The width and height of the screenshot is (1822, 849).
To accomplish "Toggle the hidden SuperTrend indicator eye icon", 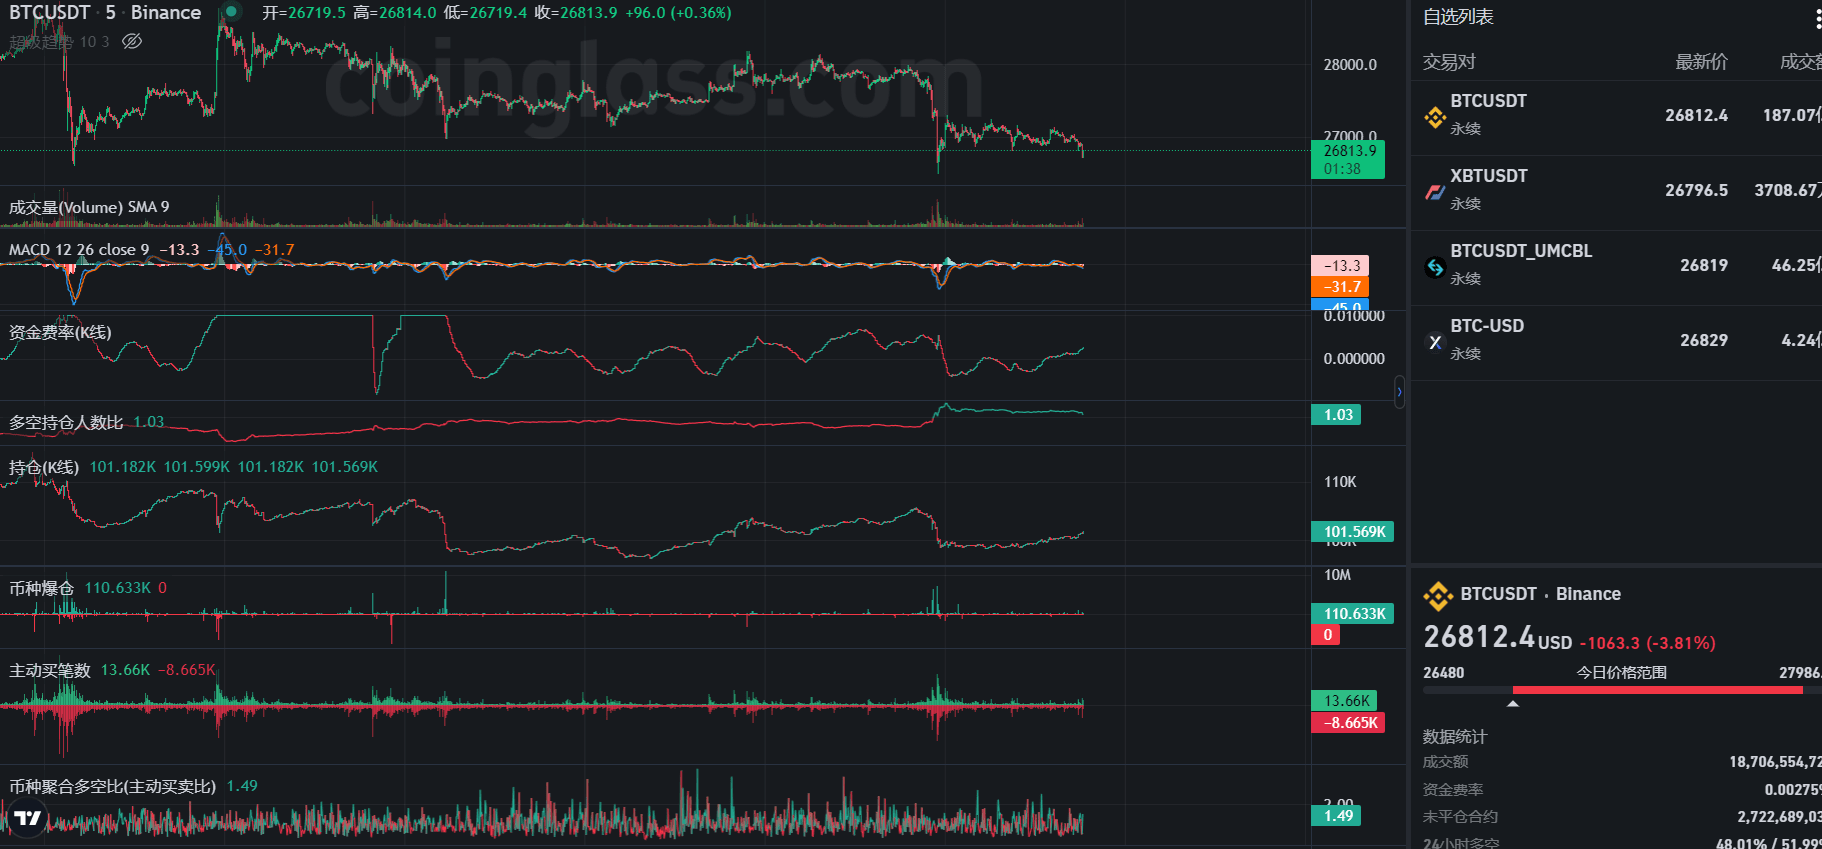I will 132,41.
